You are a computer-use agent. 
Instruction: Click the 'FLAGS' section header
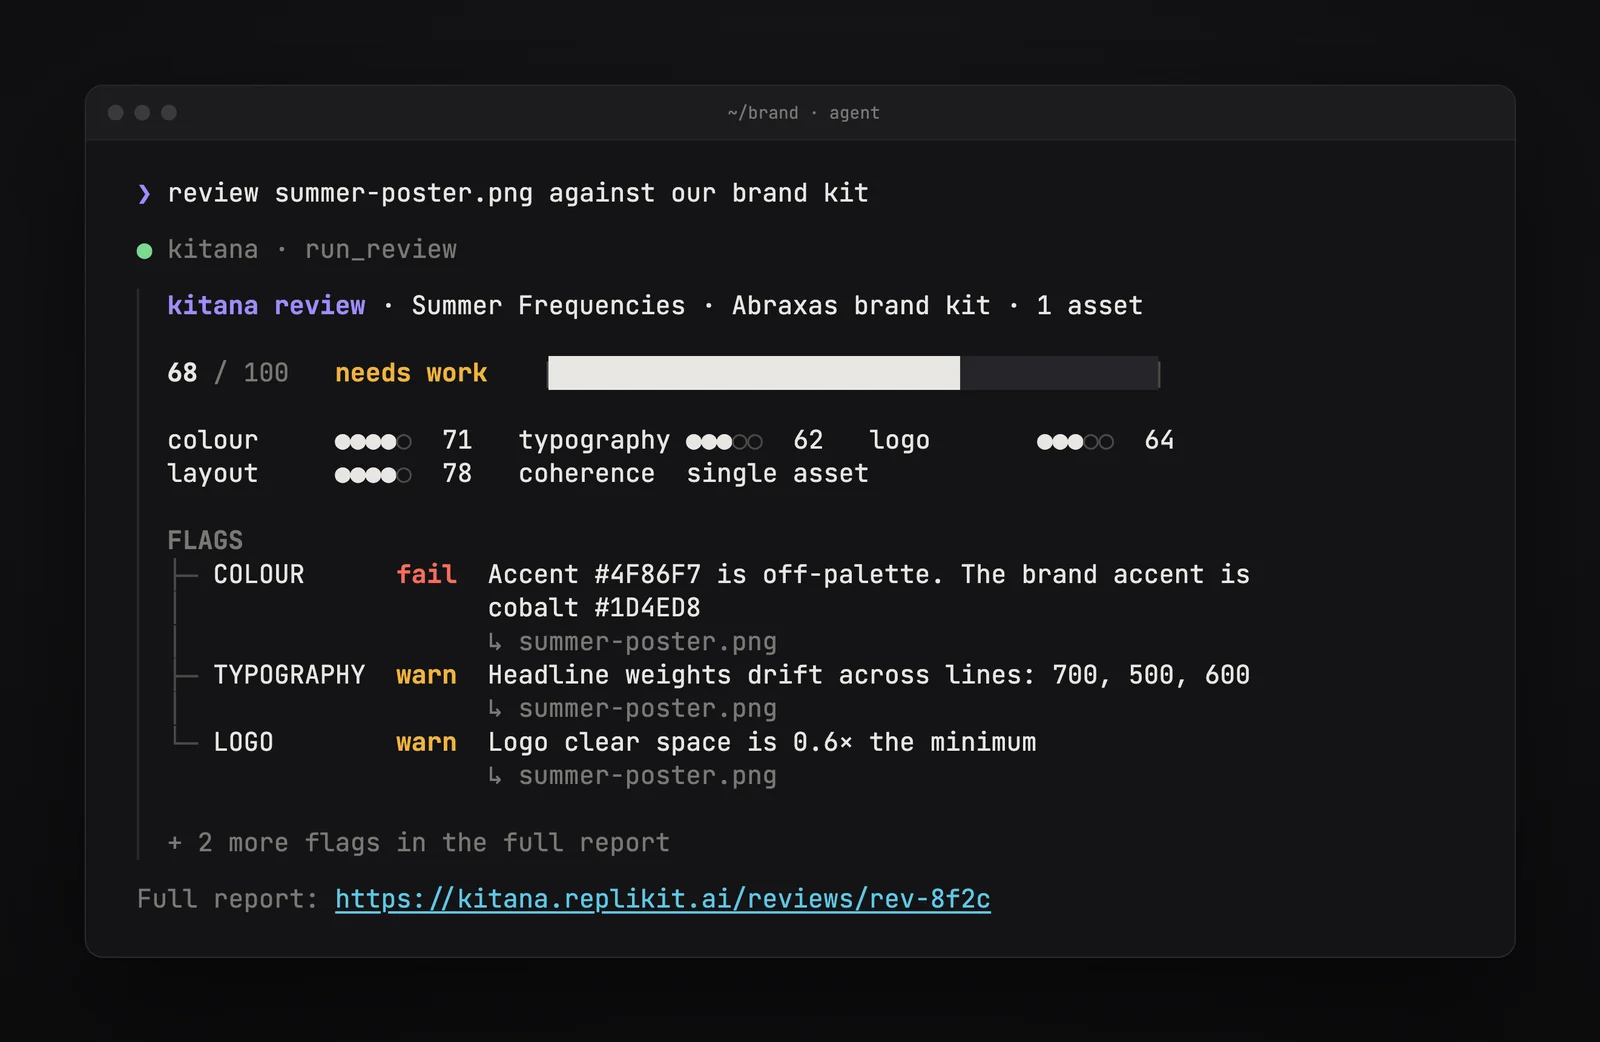coord(205,540)
